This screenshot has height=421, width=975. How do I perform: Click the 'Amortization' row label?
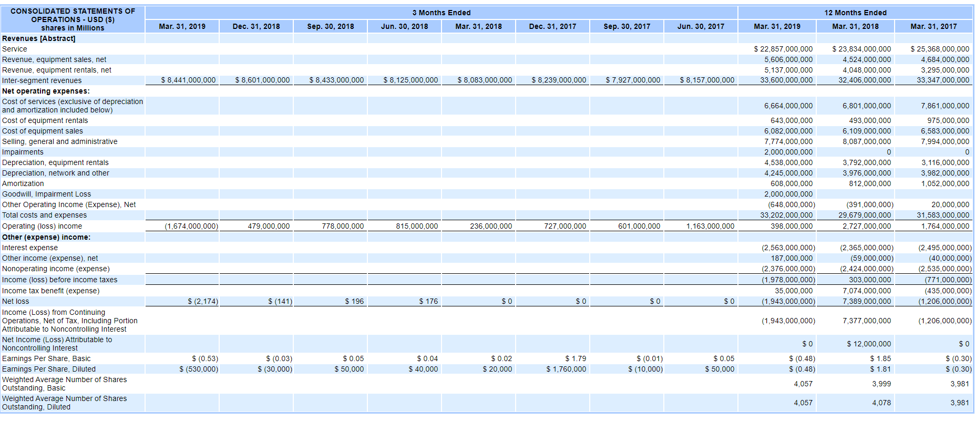coord(23,183)
